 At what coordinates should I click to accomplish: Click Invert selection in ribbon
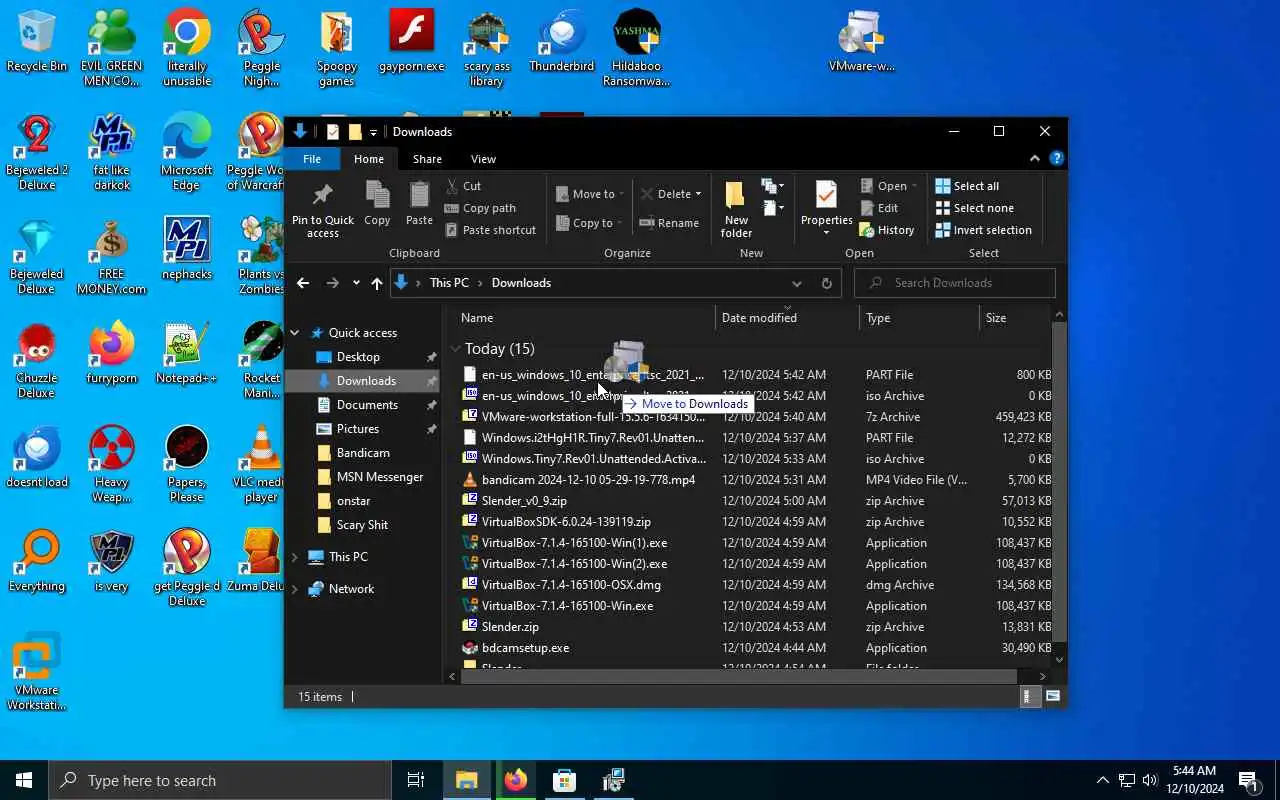click(983, 230)
